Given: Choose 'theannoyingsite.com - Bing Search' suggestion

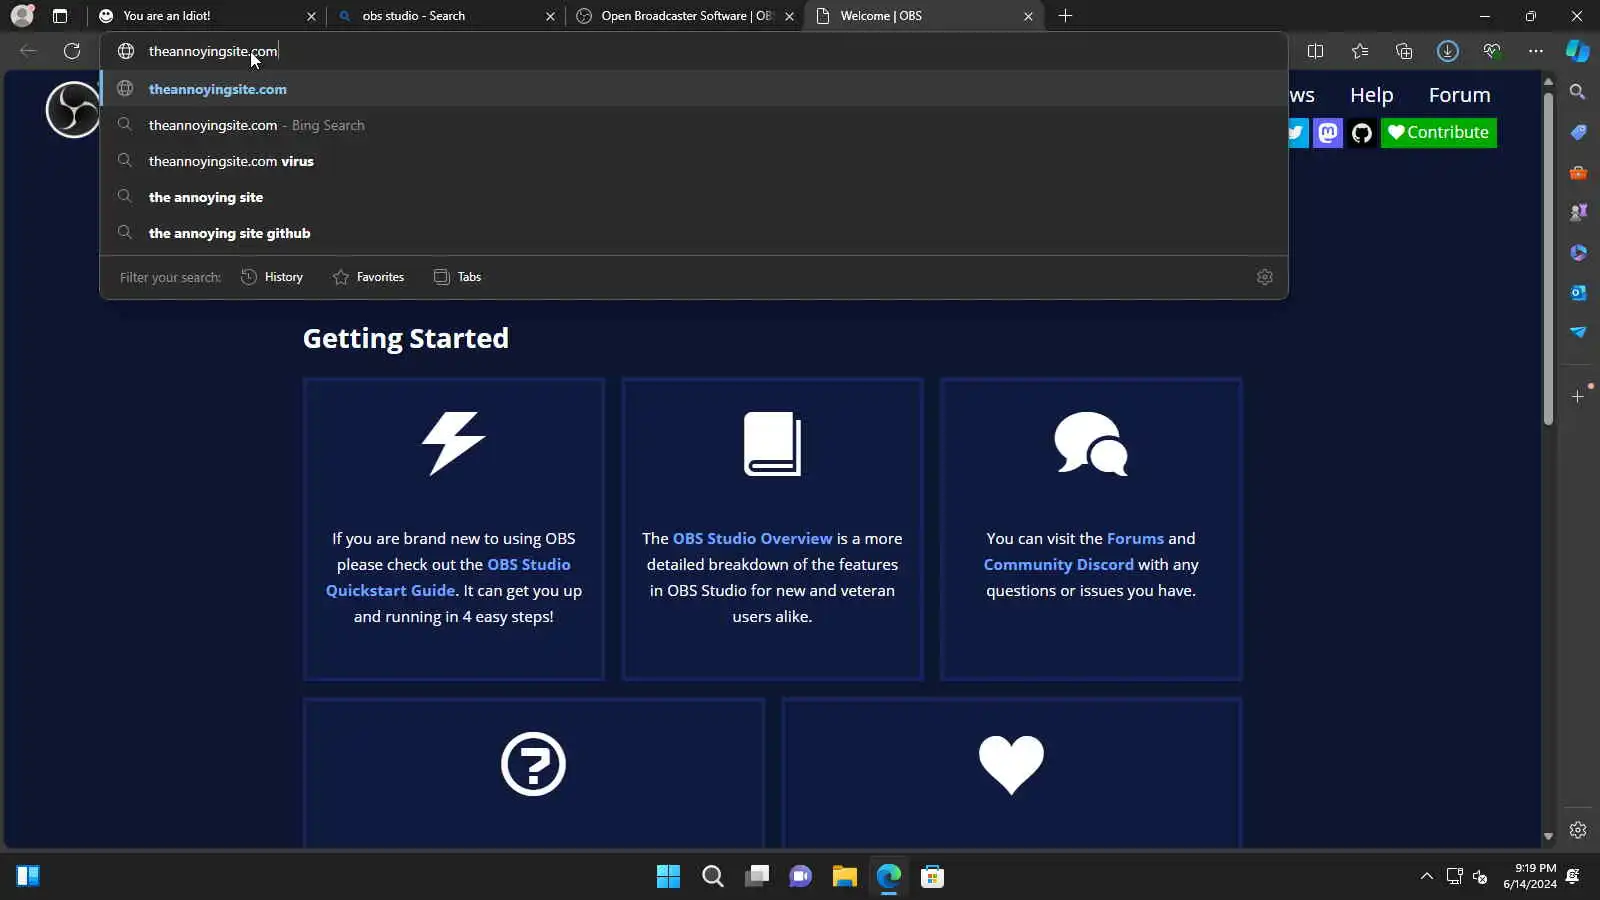Looking at the screenshot, I should (694, 125).
